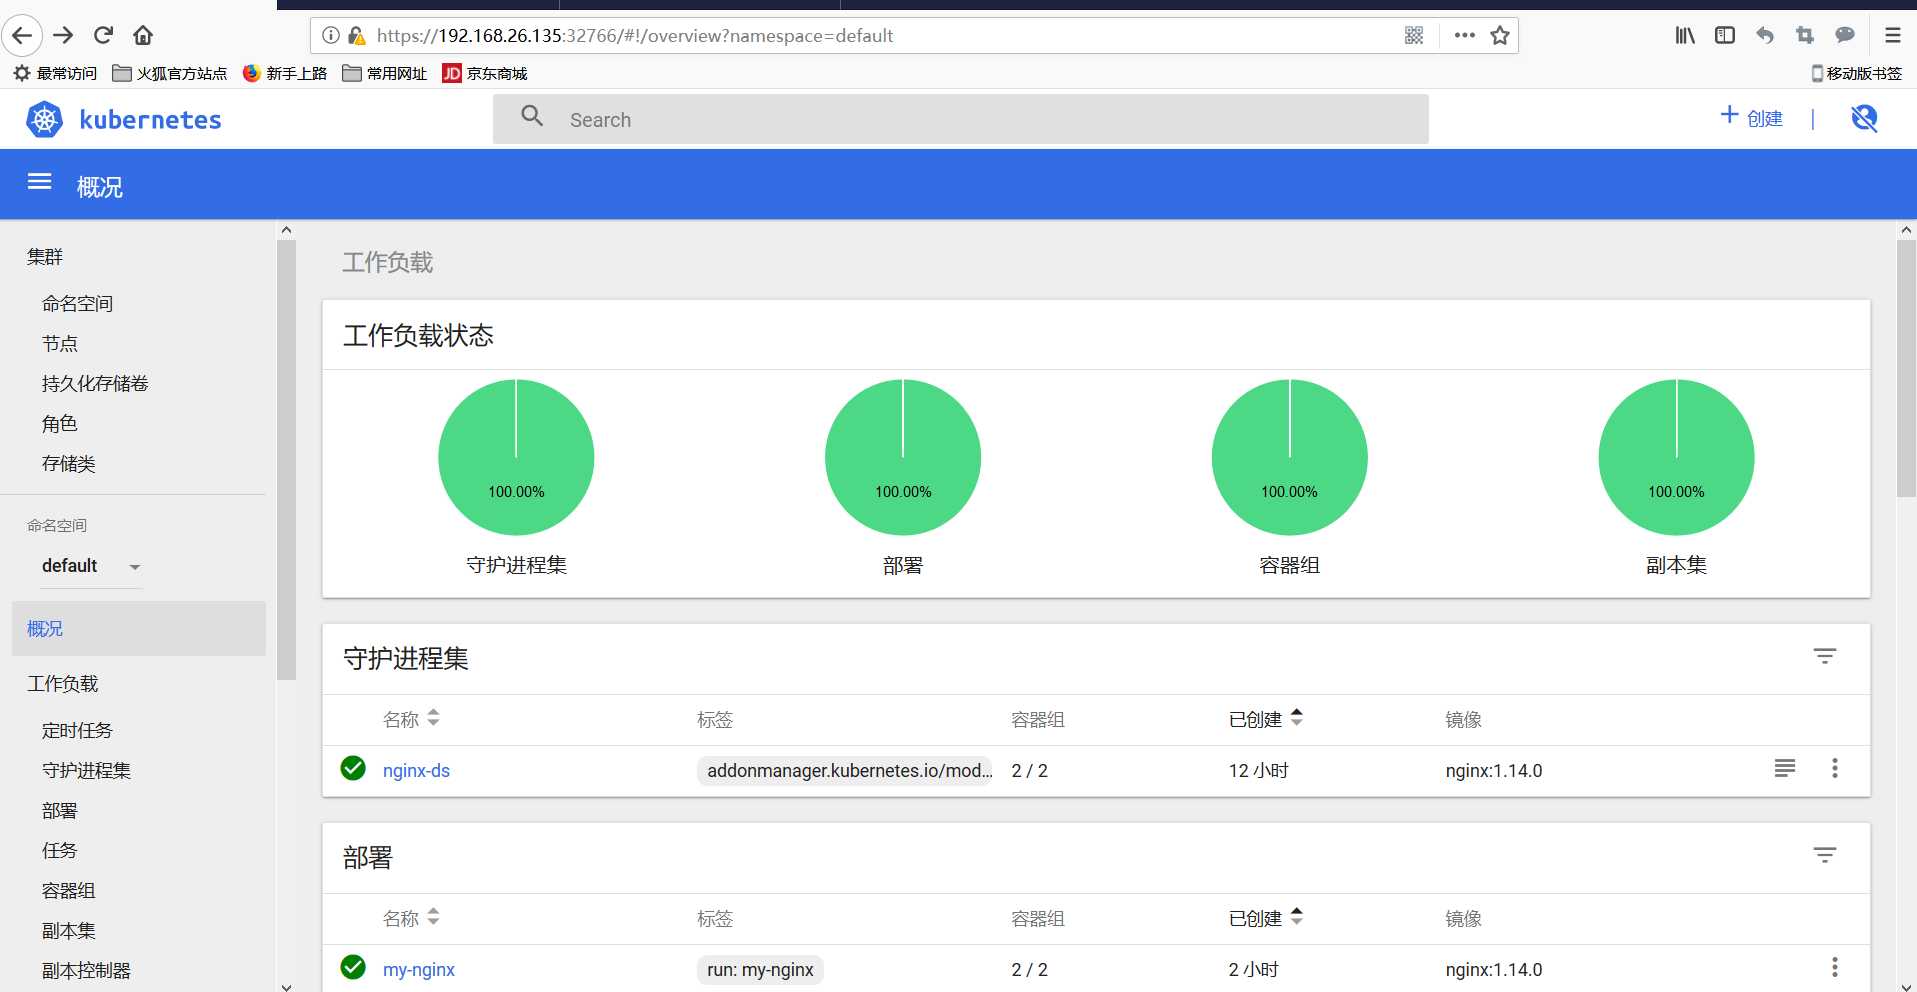This screenshot has width=1917, height=992.
Task: Go to 命名空间 in sidebar
Action: [x=77, y=304]
